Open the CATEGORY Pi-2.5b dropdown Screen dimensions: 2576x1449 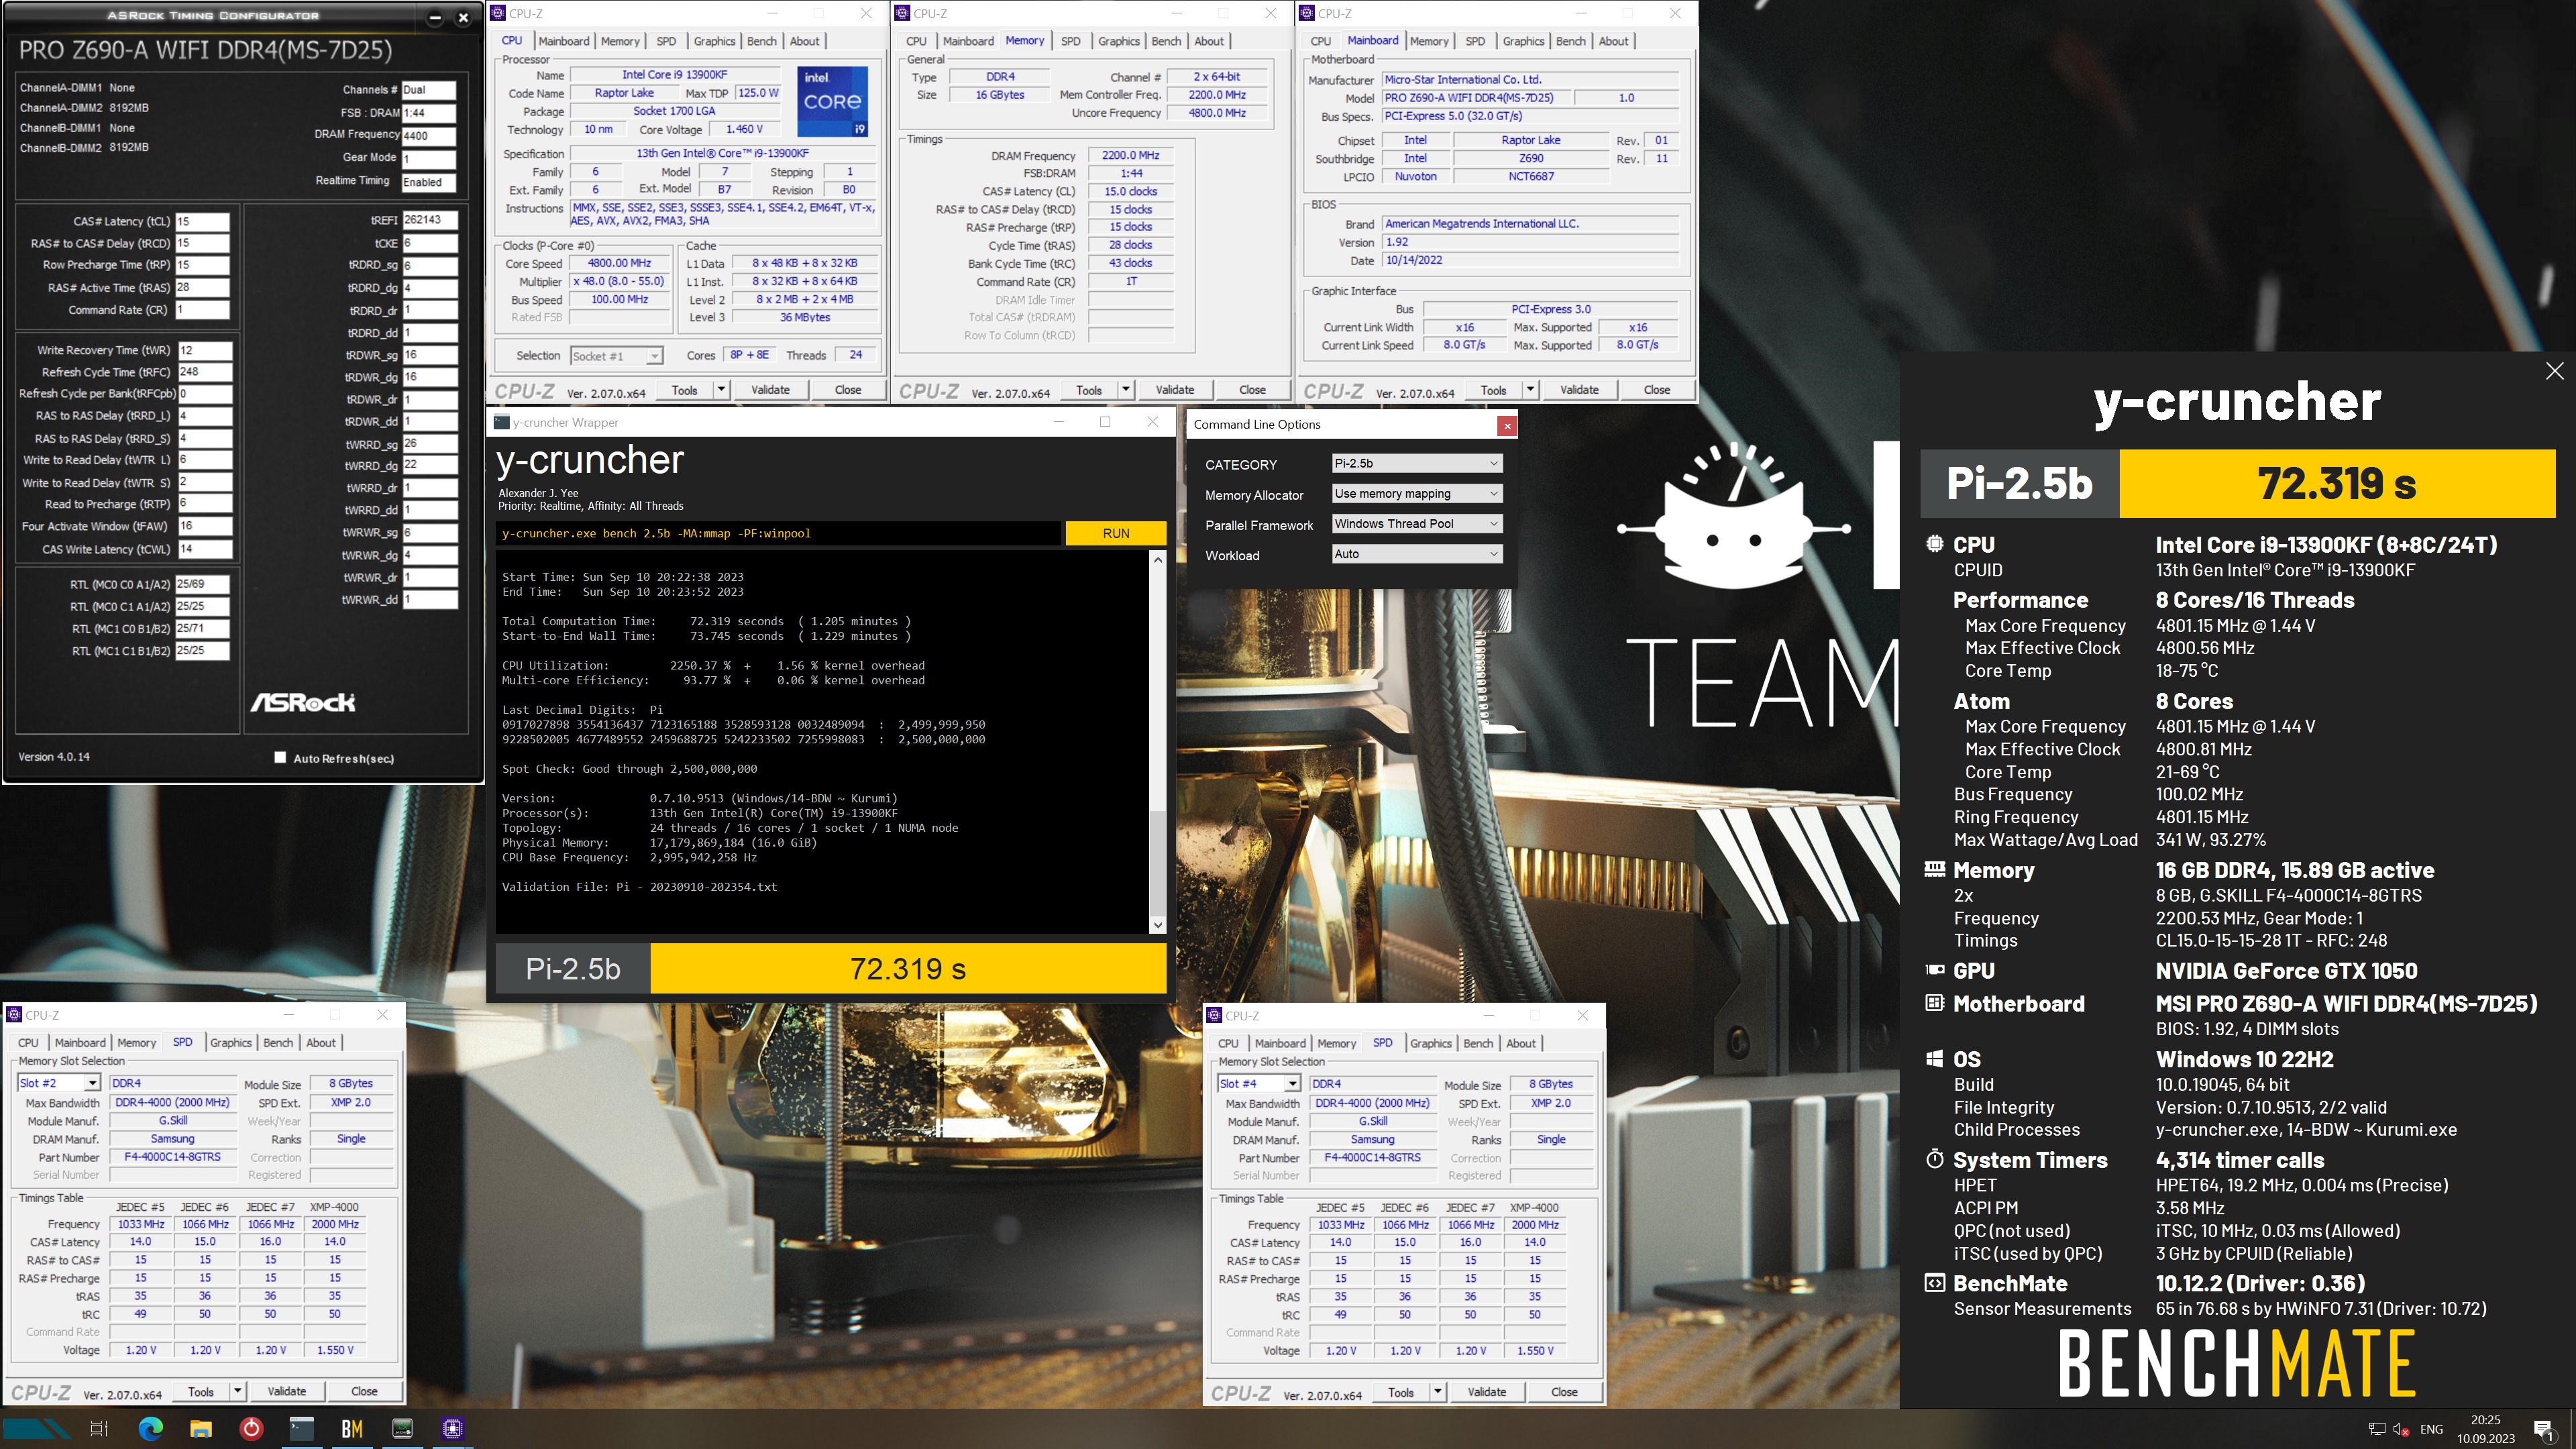[x=1416, y=463]
